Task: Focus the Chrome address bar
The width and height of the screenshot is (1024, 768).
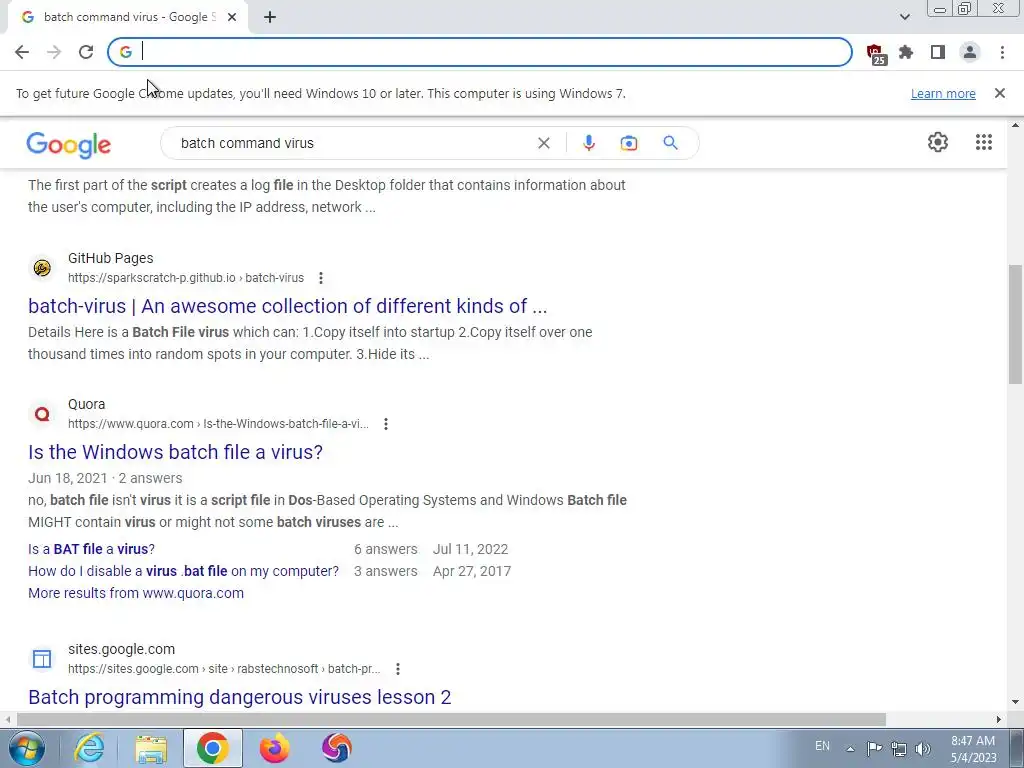Action: (x=480, y=52)
